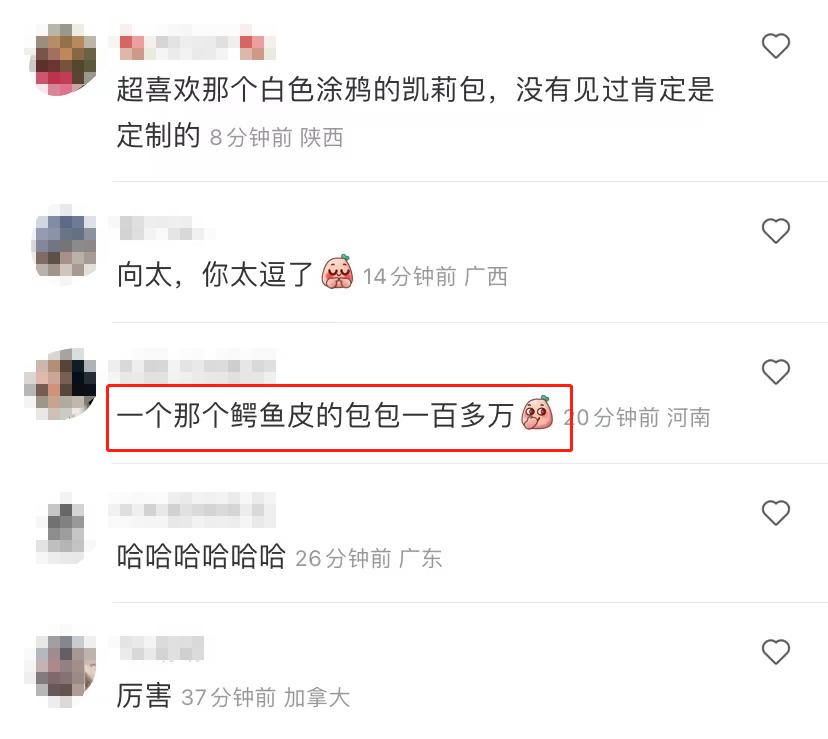Like the '向太,你太逗了' comment

click(775, 231)
